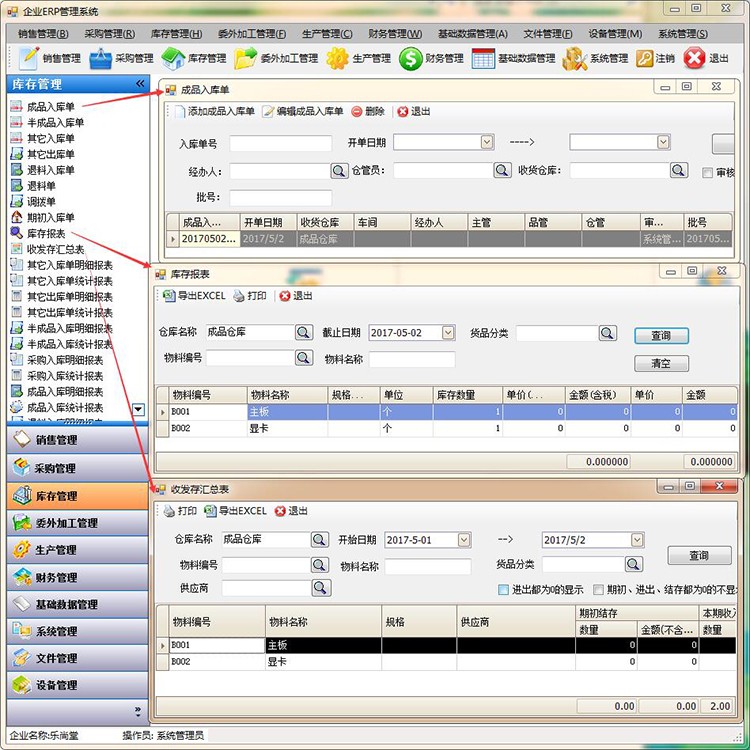Click 删除 in 成品入库单 window

[368, 111]
